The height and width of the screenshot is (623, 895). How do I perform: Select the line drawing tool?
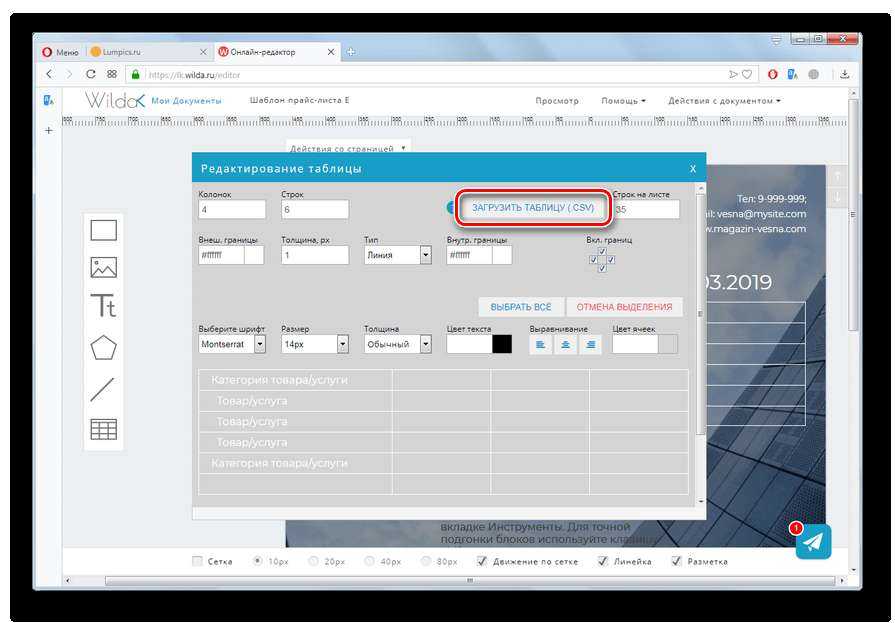103,389
